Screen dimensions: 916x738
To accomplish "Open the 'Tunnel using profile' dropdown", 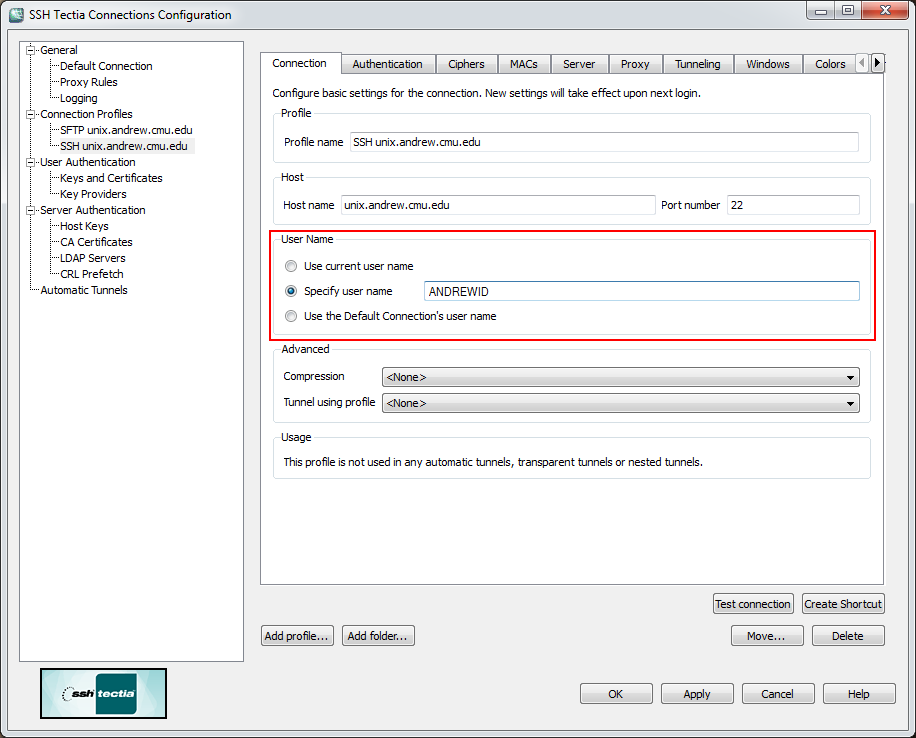I will pos(620,403).
